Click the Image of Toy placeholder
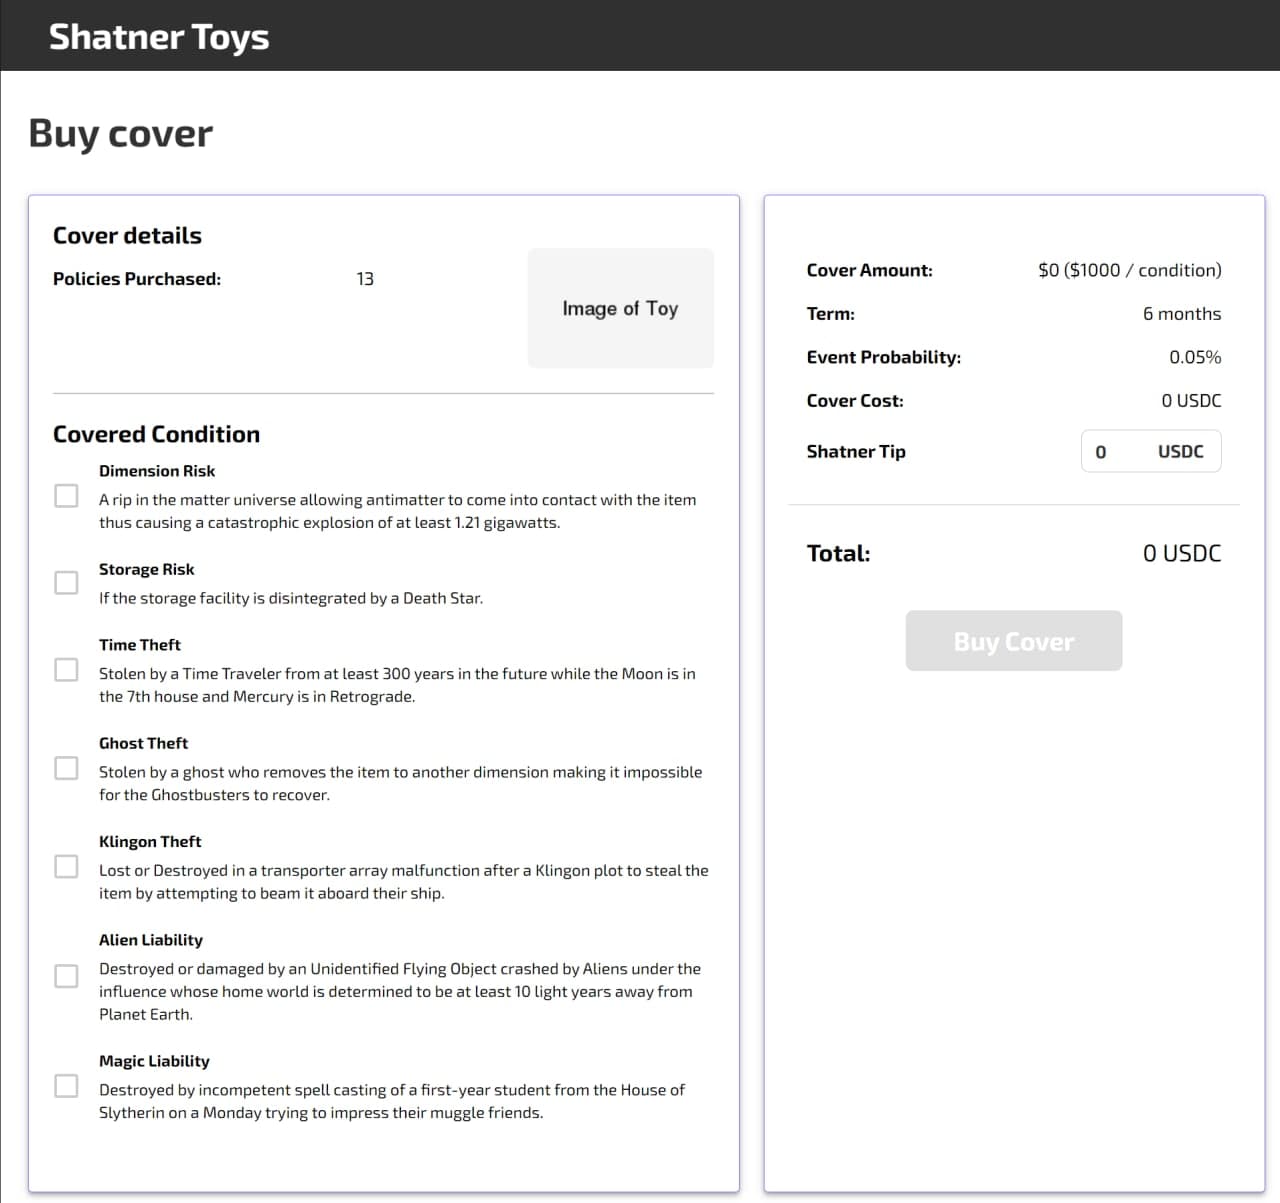1280x1203 pixels. [621, 308]
